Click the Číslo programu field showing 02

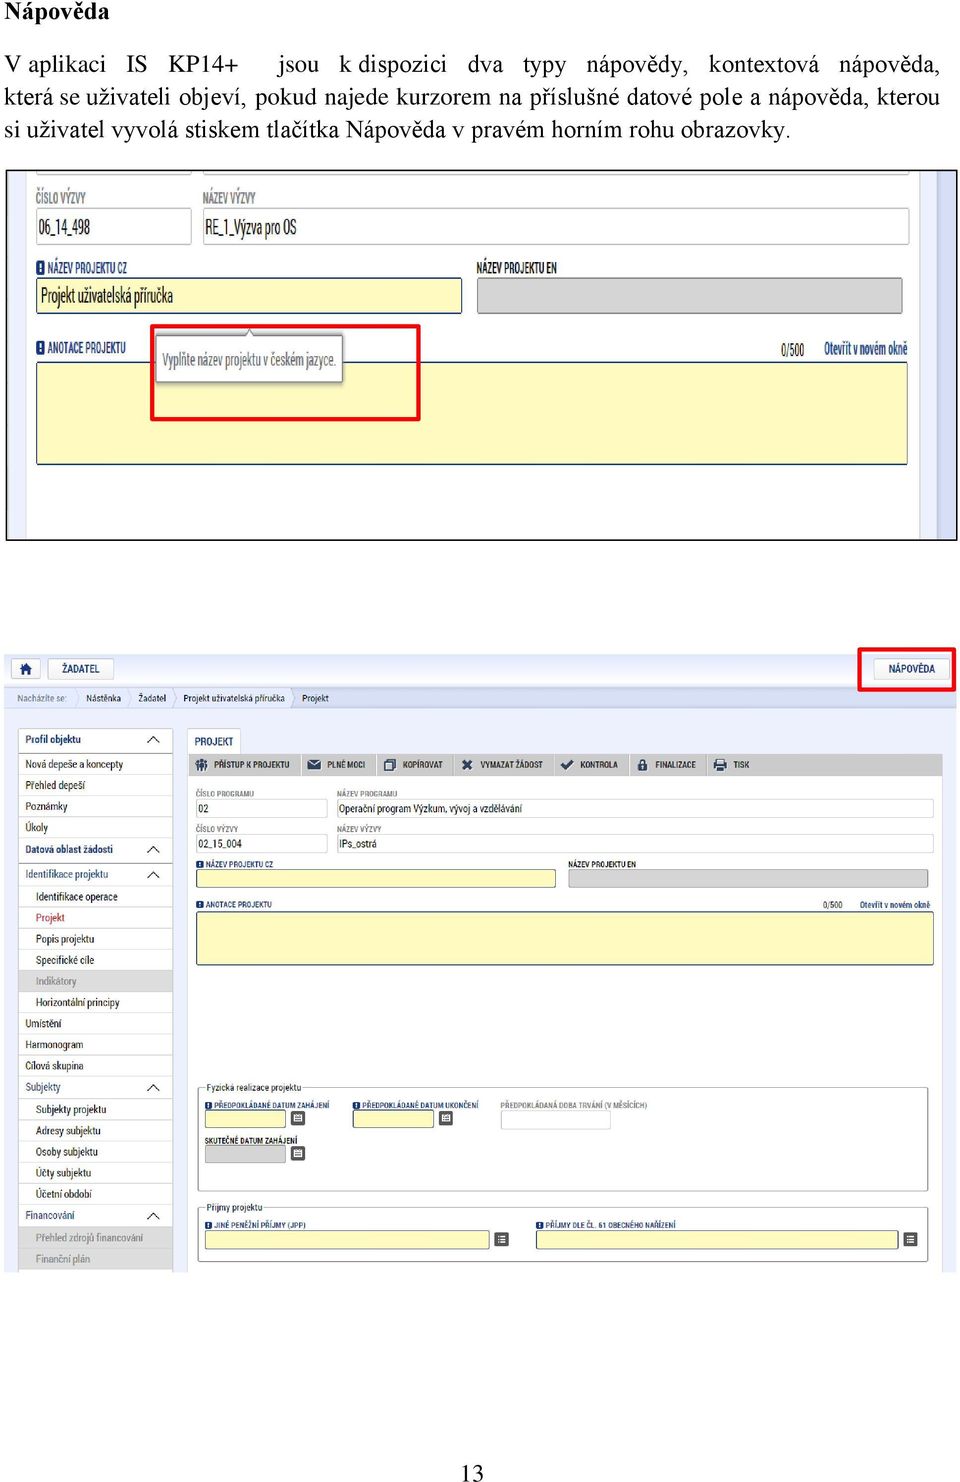(261, 808)
